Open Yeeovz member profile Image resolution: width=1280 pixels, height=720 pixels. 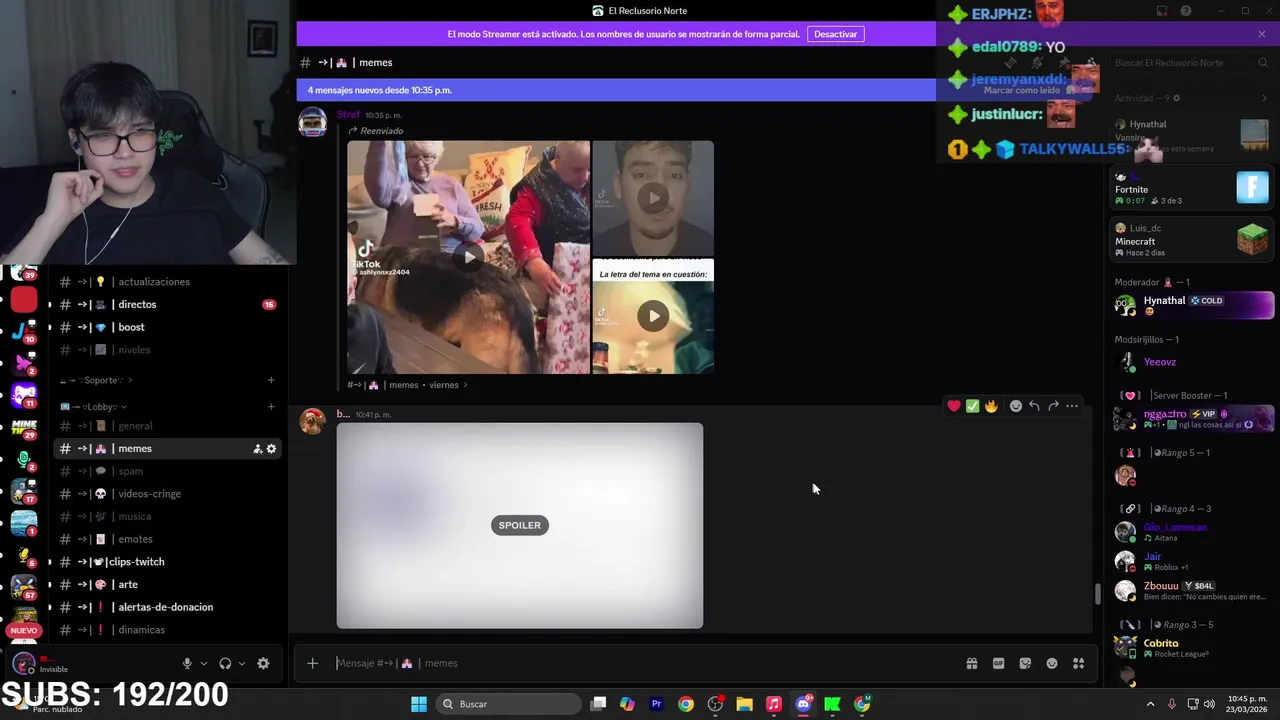[1192, 362]
